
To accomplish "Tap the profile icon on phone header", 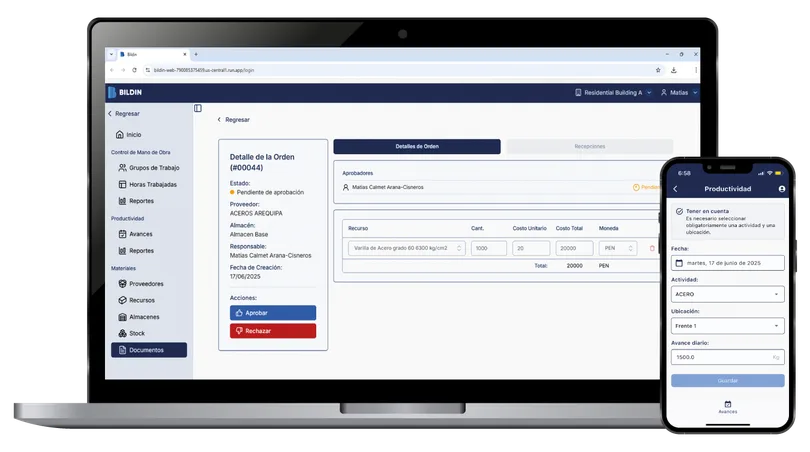I will [782, 189].
